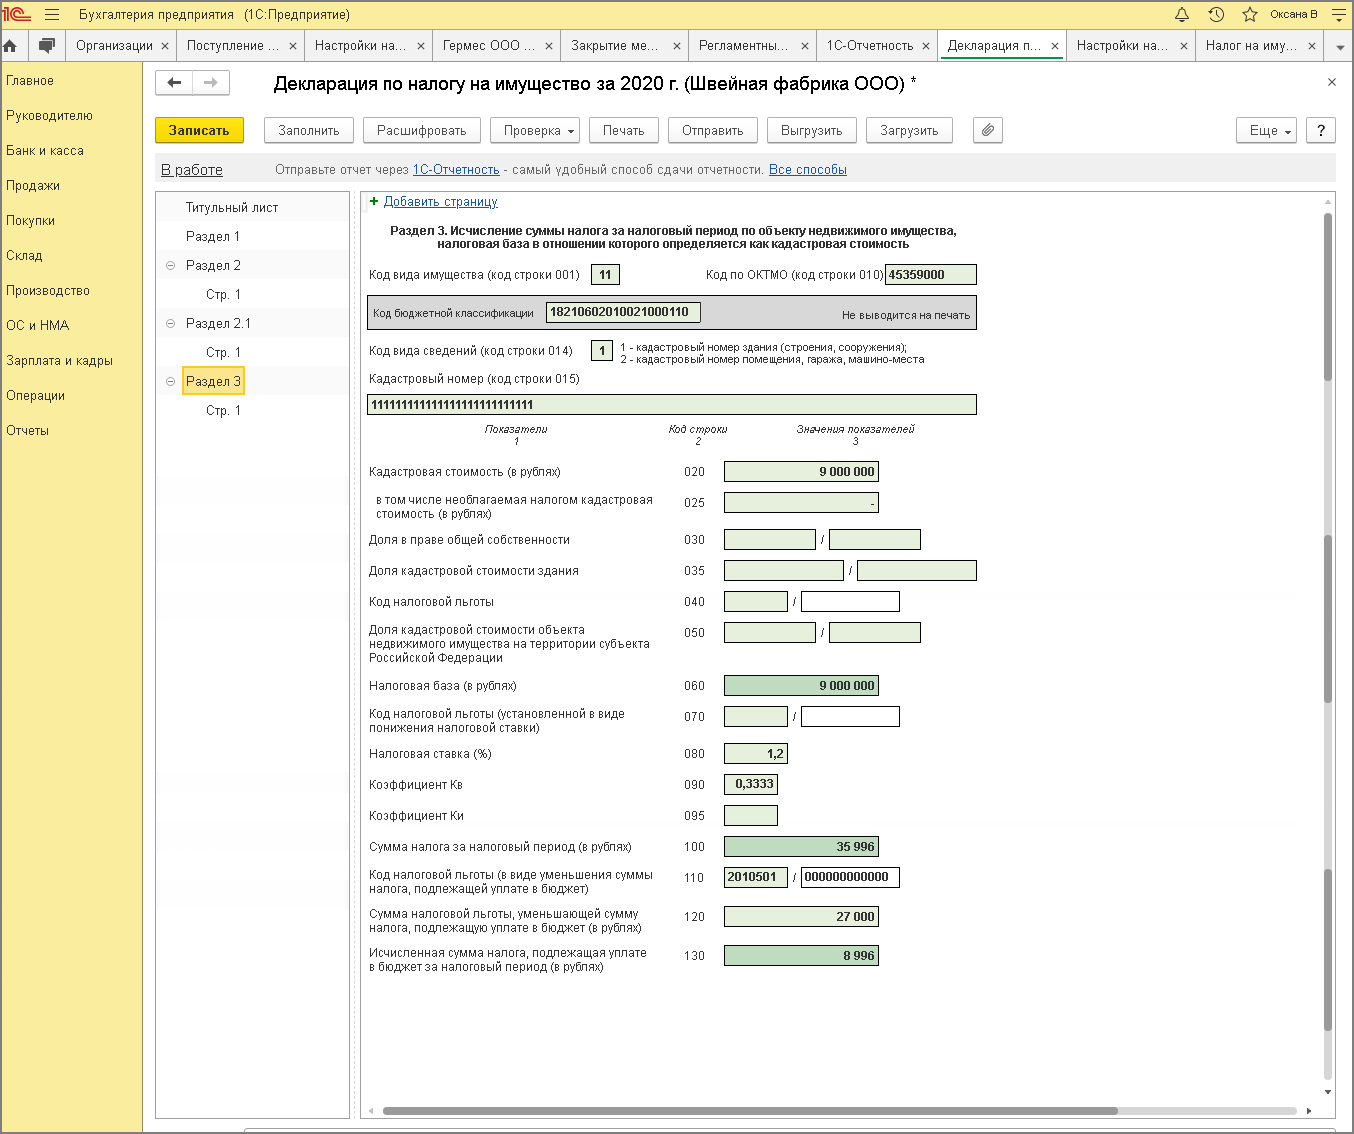The height and width of the screenshot is (1134, 1354).
Task: Click the Заполнить button
Action: [x=309, y=130]
